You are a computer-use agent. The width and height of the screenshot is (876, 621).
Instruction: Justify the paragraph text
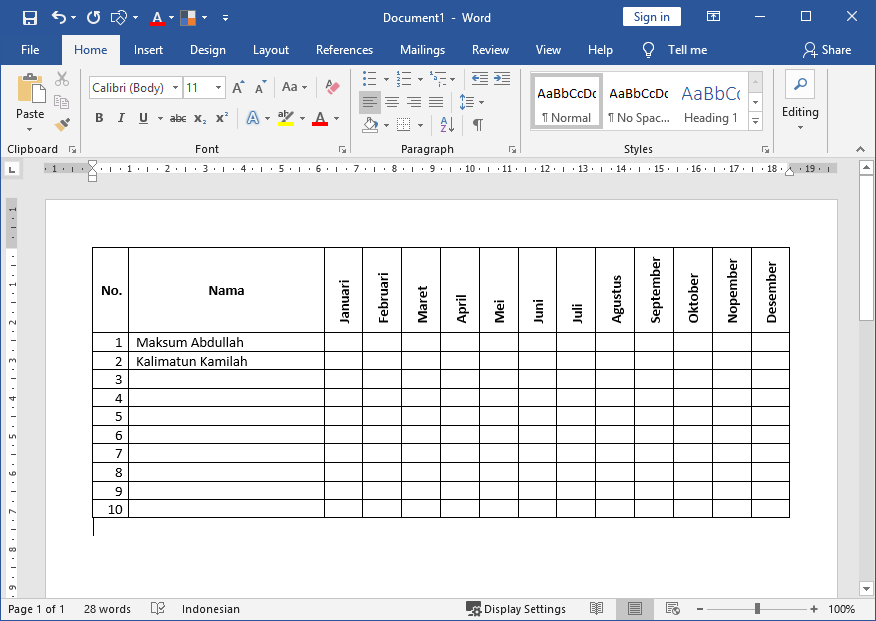pos(436,102)
